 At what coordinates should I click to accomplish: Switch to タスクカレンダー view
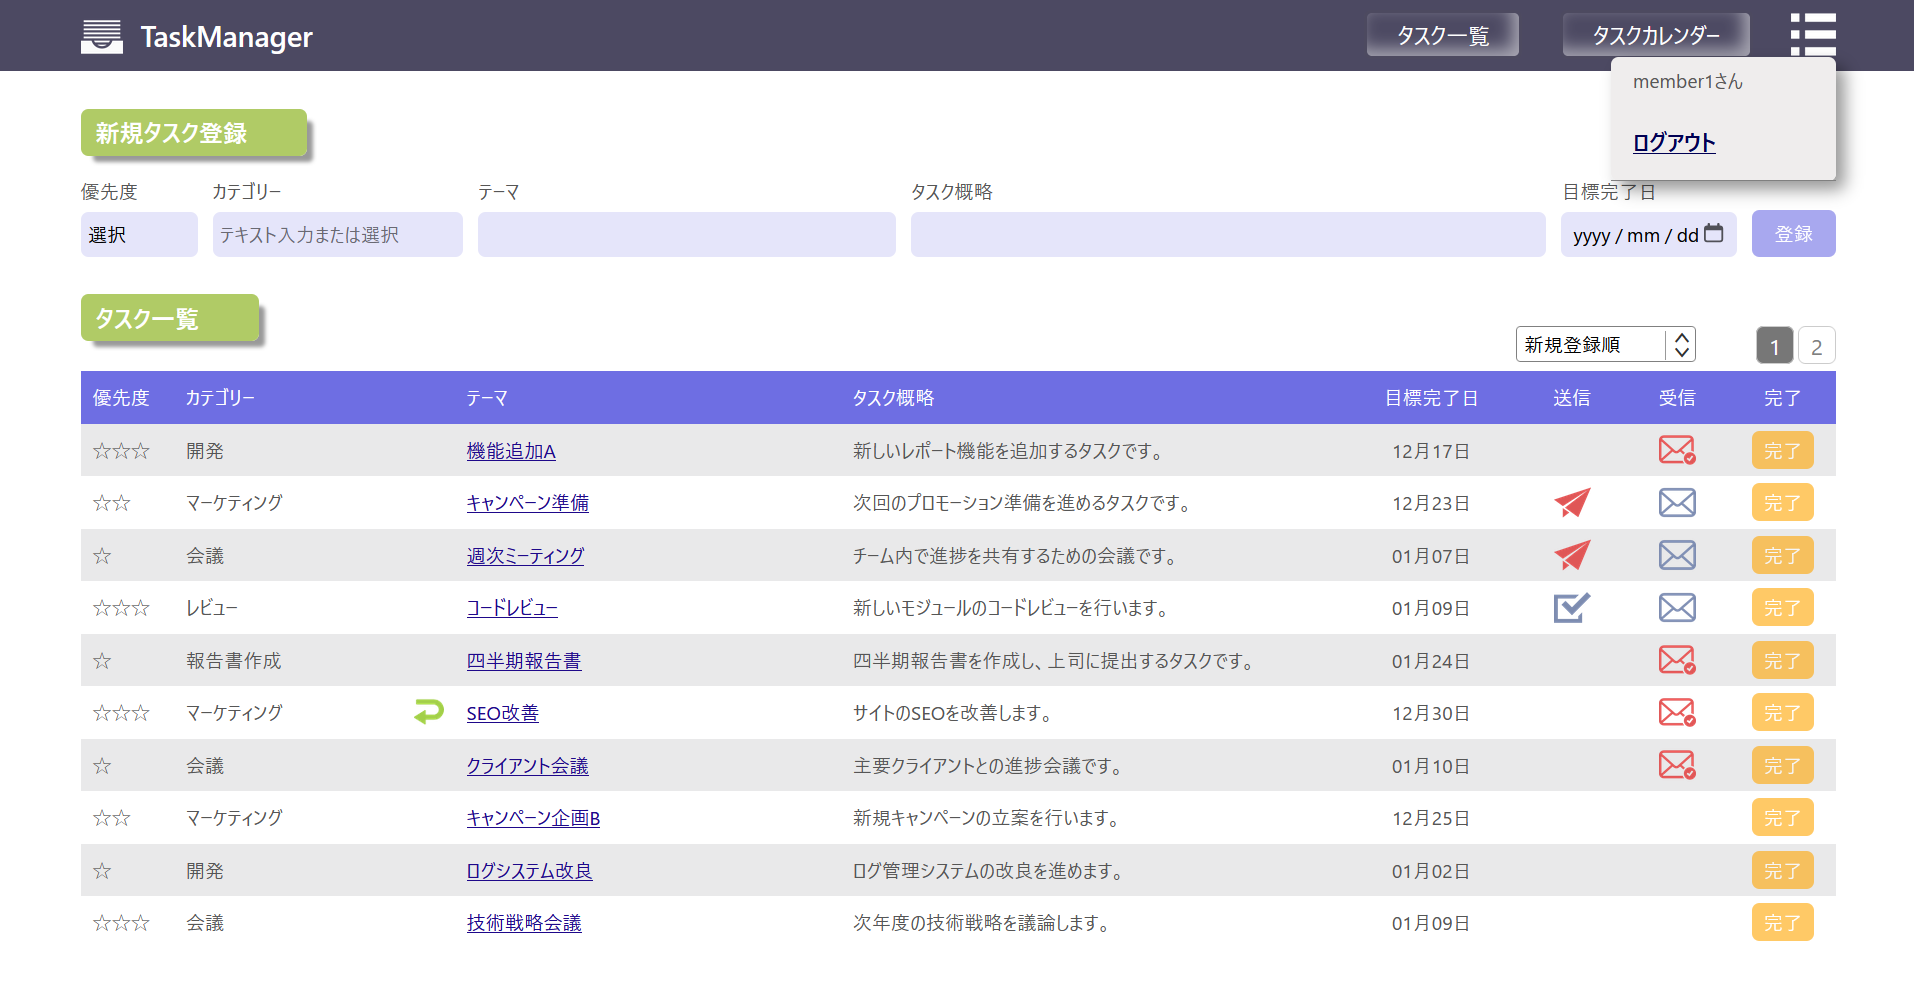pyautogui.click(x=1655, y=36)
